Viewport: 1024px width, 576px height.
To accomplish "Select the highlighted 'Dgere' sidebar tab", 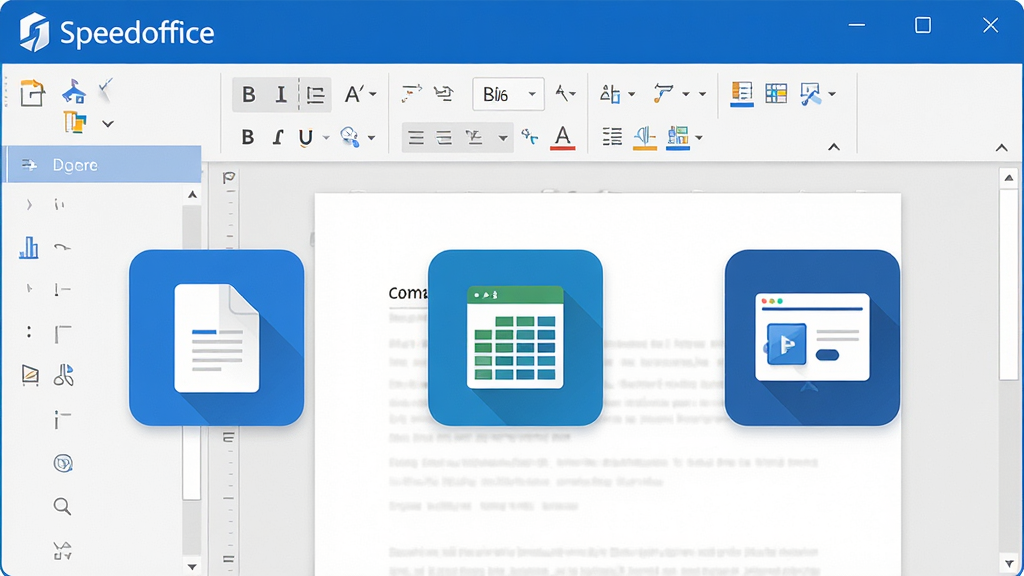I will [103, 165].
